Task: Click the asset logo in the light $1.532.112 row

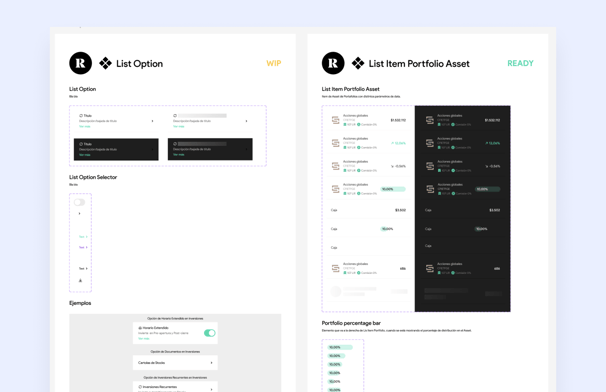Action: pos(335,120)
